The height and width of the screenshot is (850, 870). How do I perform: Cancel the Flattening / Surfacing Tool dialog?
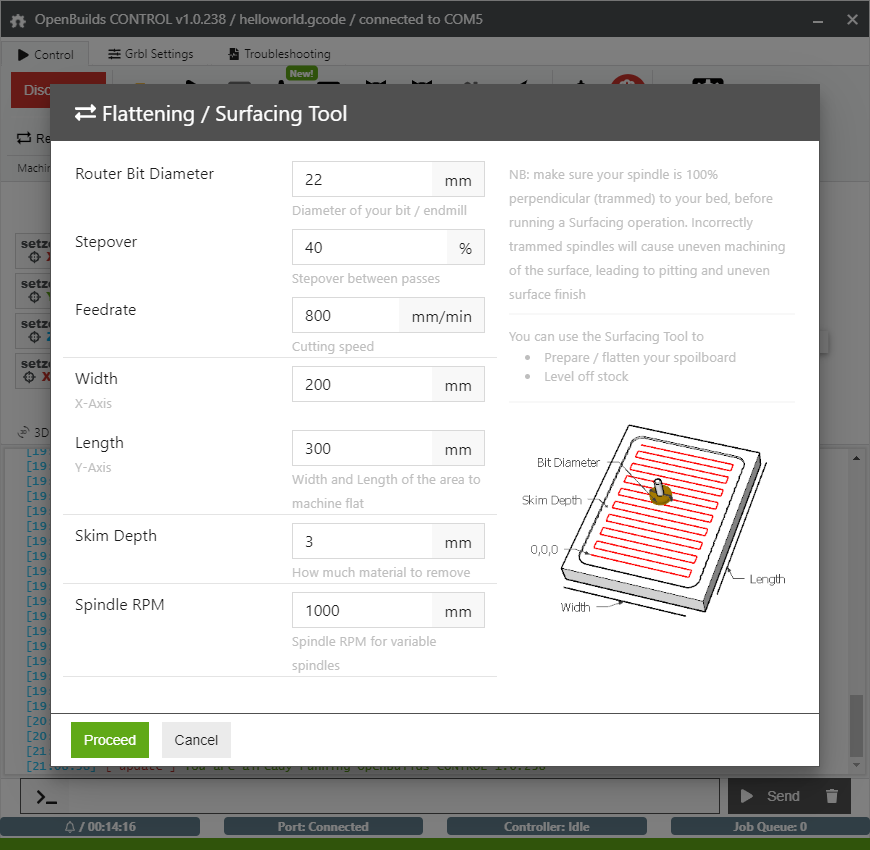click(196, 740)
